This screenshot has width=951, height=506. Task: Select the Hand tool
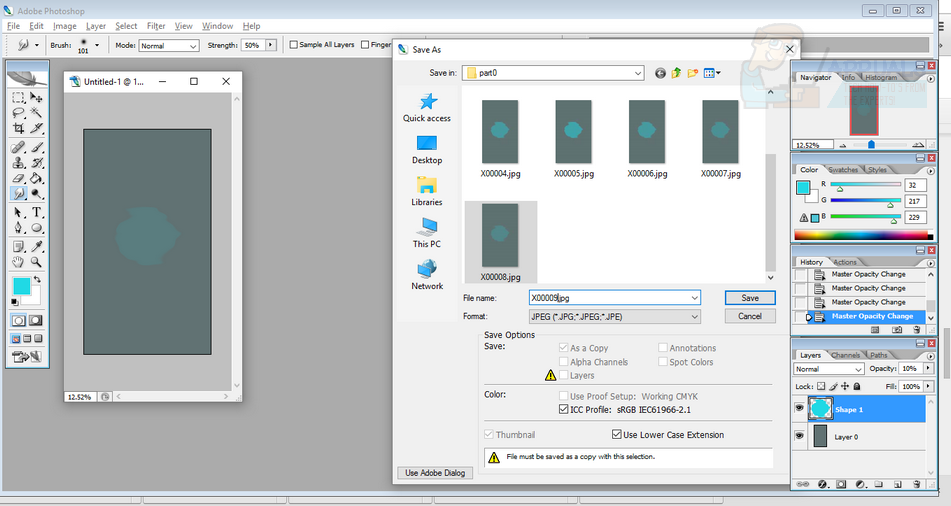tap(18, 262)
